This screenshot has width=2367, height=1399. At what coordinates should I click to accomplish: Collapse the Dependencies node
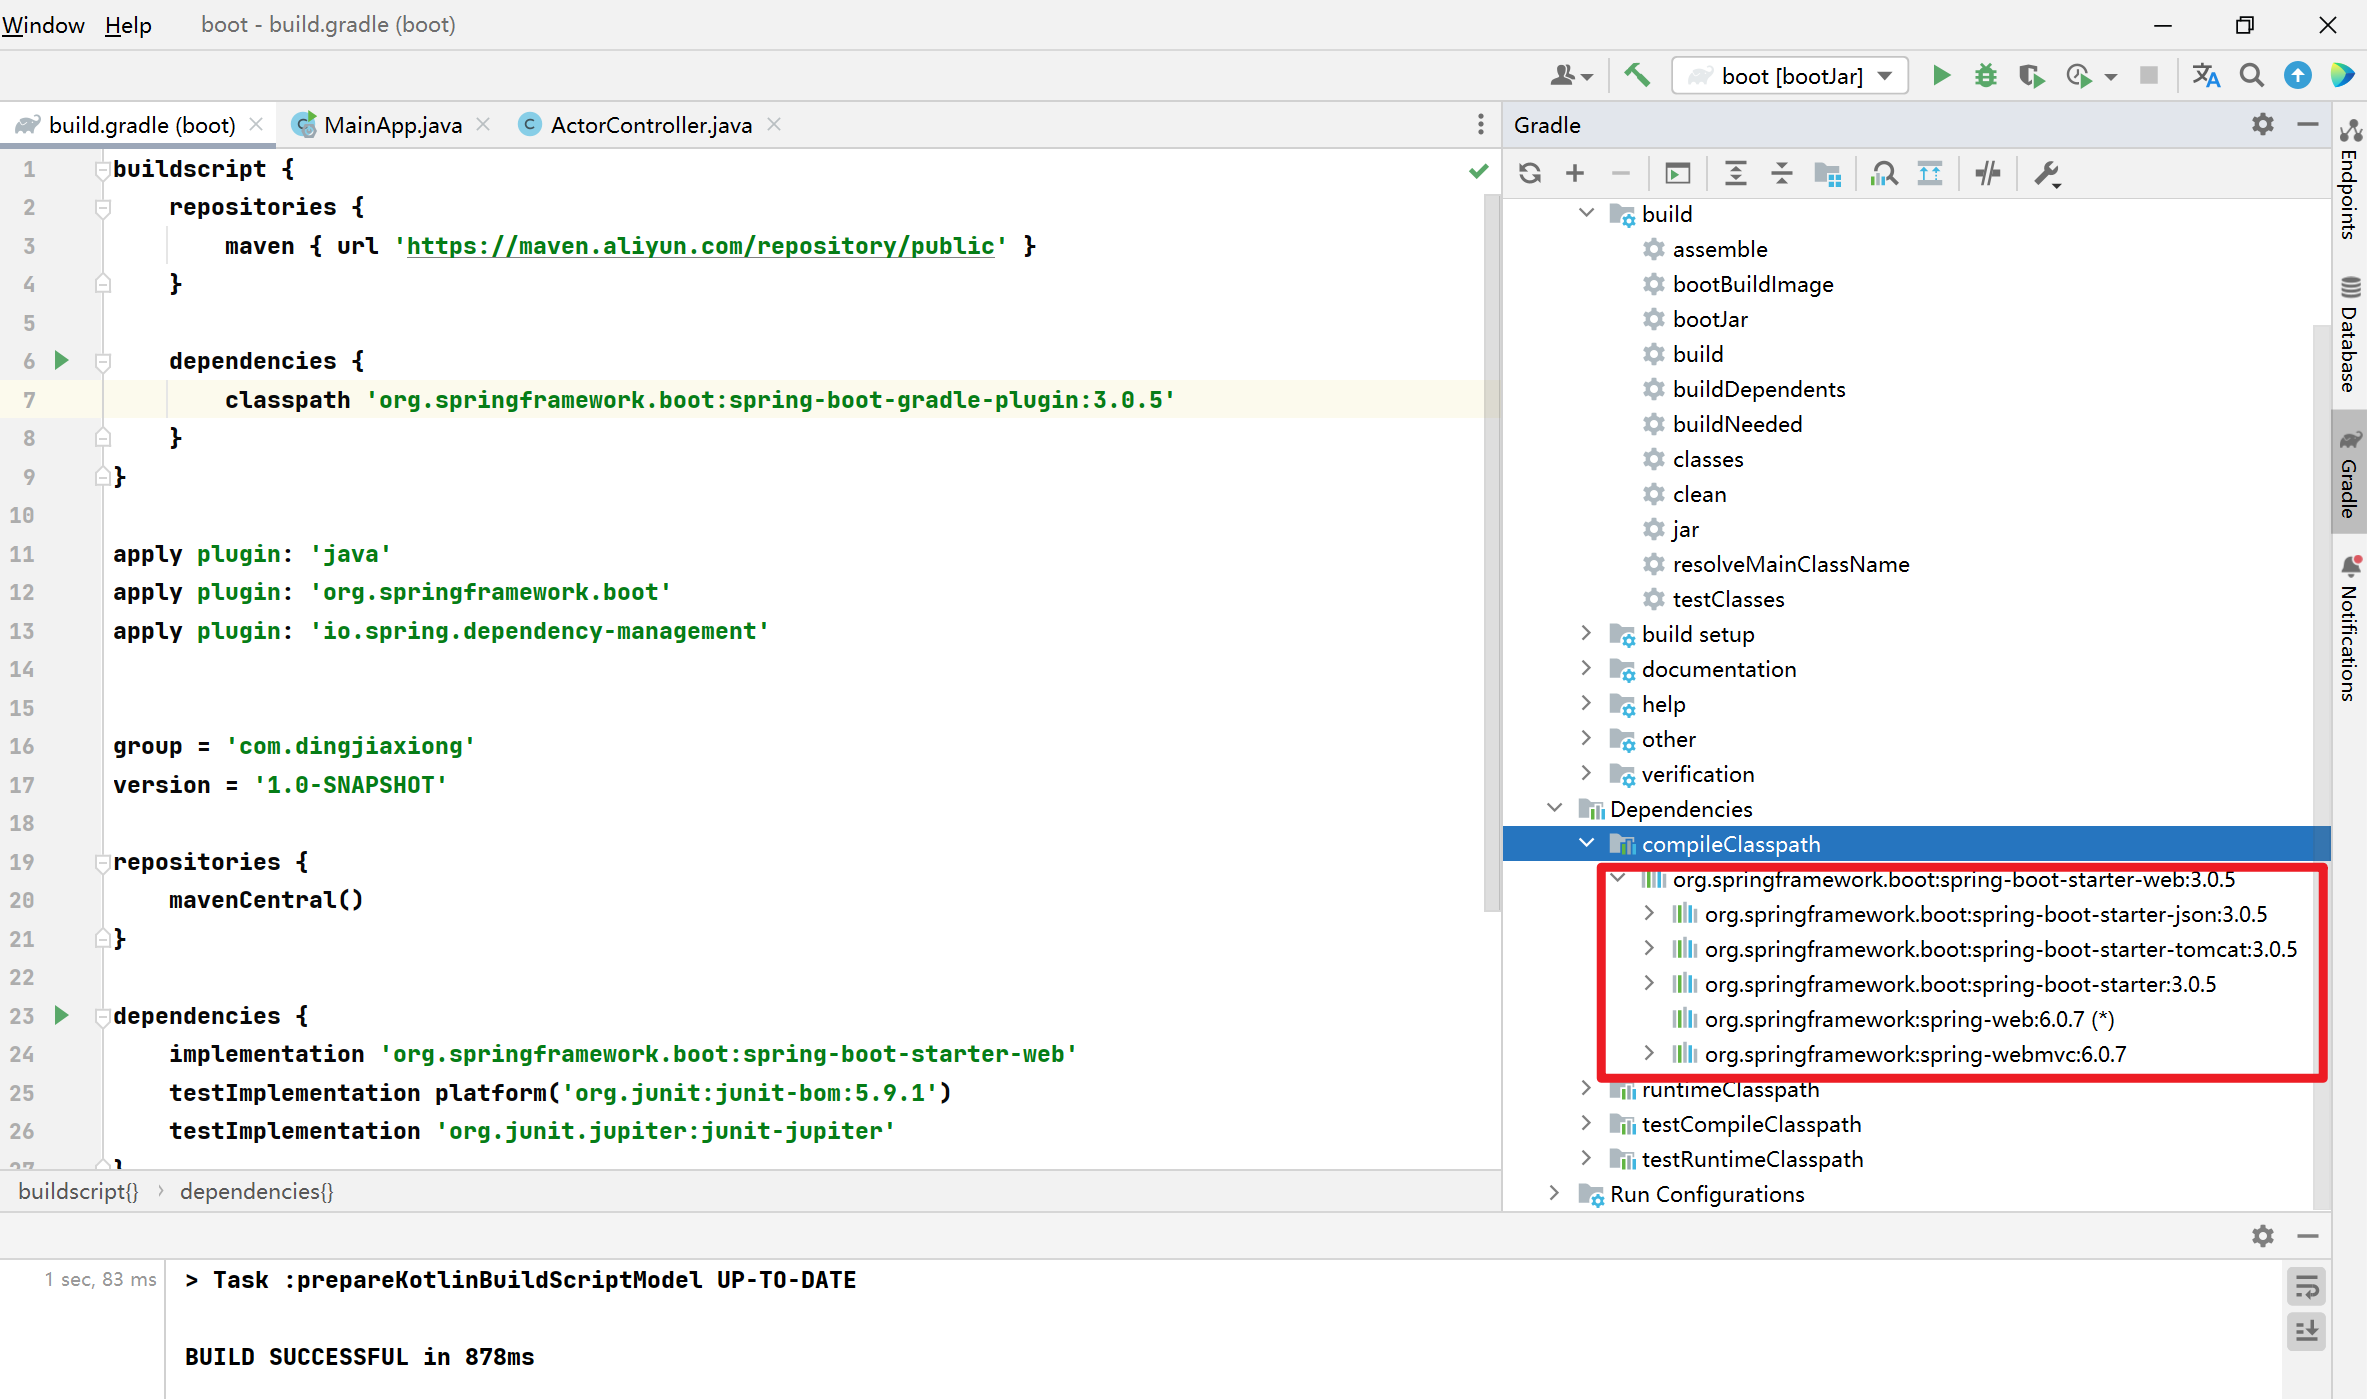coord(1554,808)
